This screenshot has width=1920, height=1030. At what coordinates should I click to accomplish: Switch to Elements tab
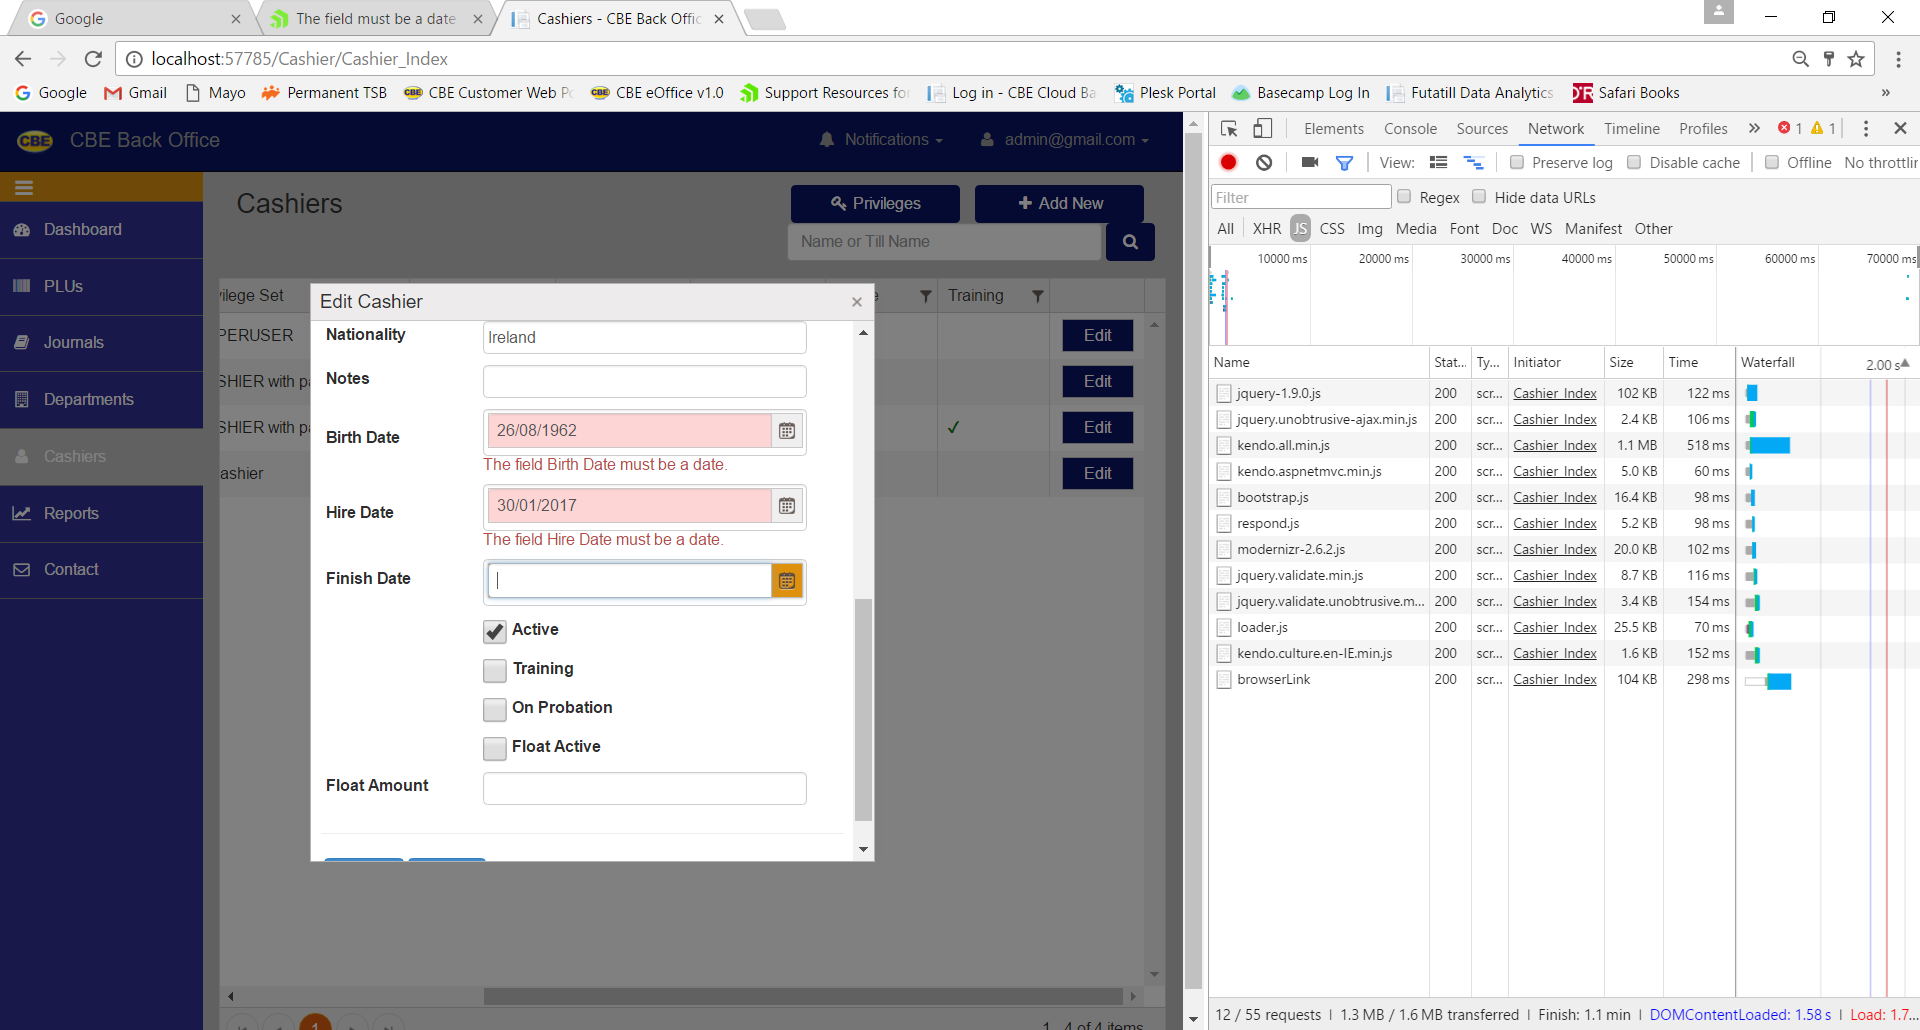pos(1334,128)
